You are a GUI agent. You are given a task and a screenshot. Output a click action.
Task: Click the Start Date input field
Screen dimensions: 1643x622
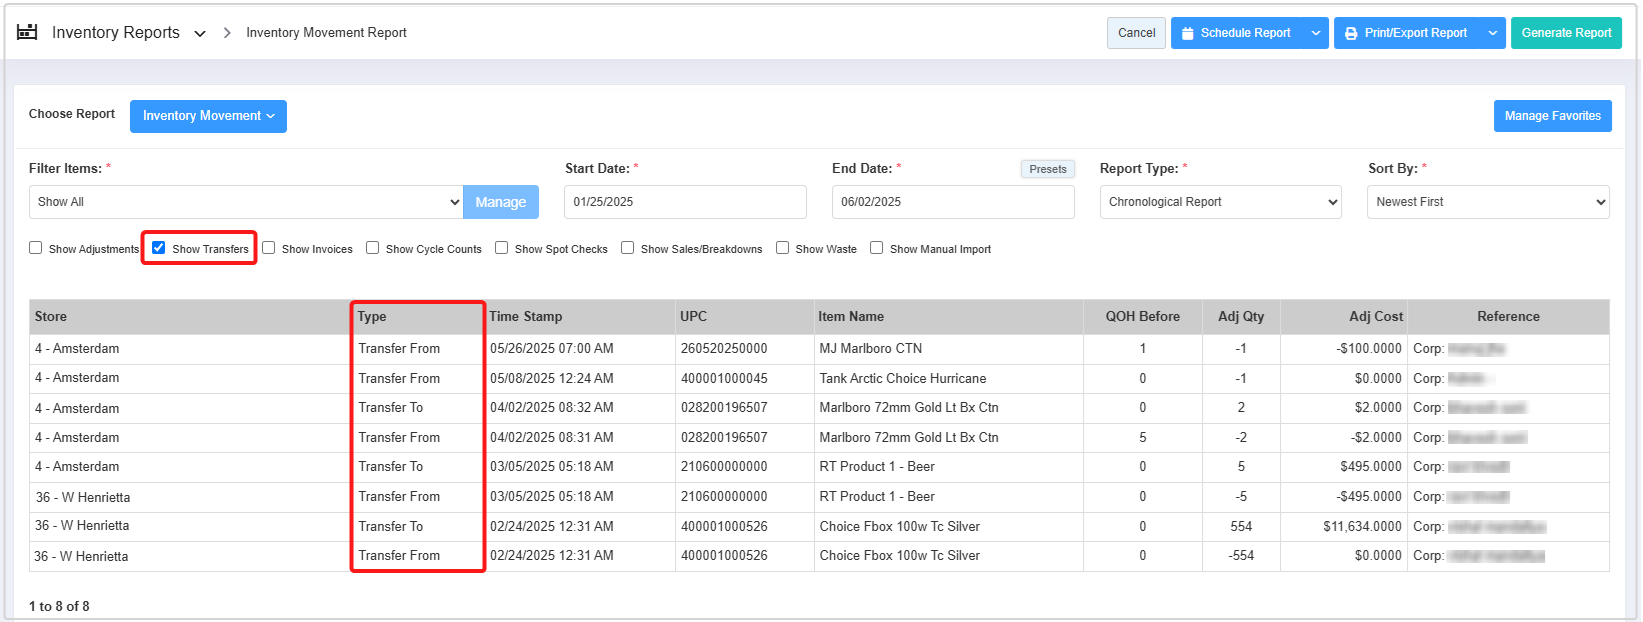(685, 202)
